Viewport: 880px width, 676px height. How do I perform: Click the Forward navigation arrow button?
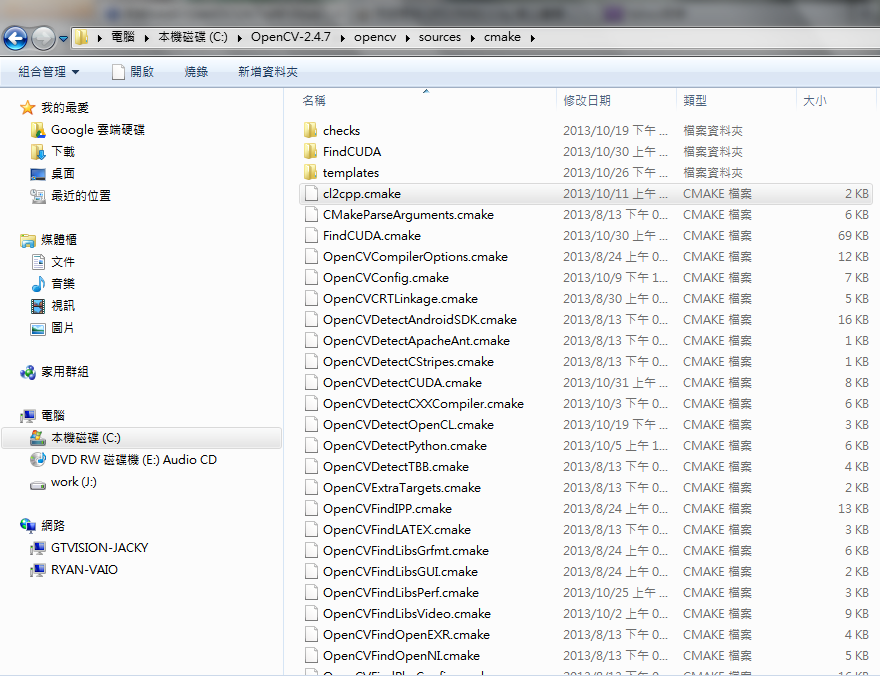click(43, 39)
